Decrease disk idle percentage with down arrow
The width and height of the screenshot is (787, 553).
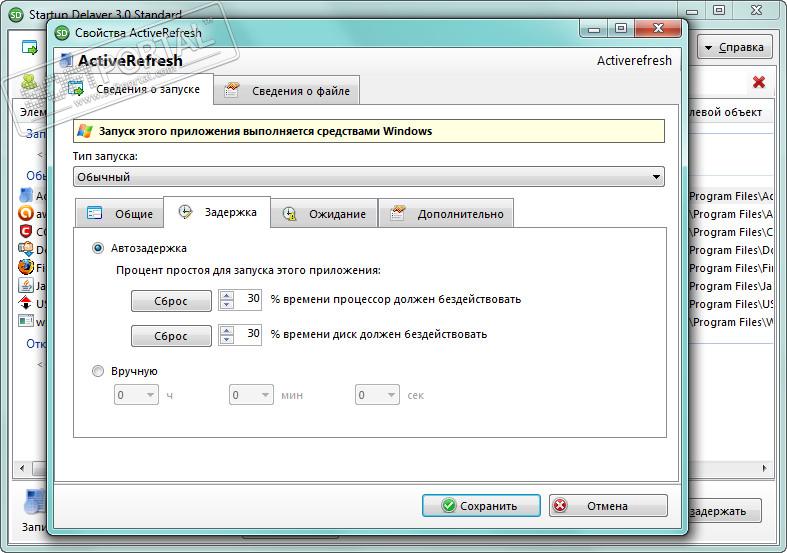click(x=227, y=340)
